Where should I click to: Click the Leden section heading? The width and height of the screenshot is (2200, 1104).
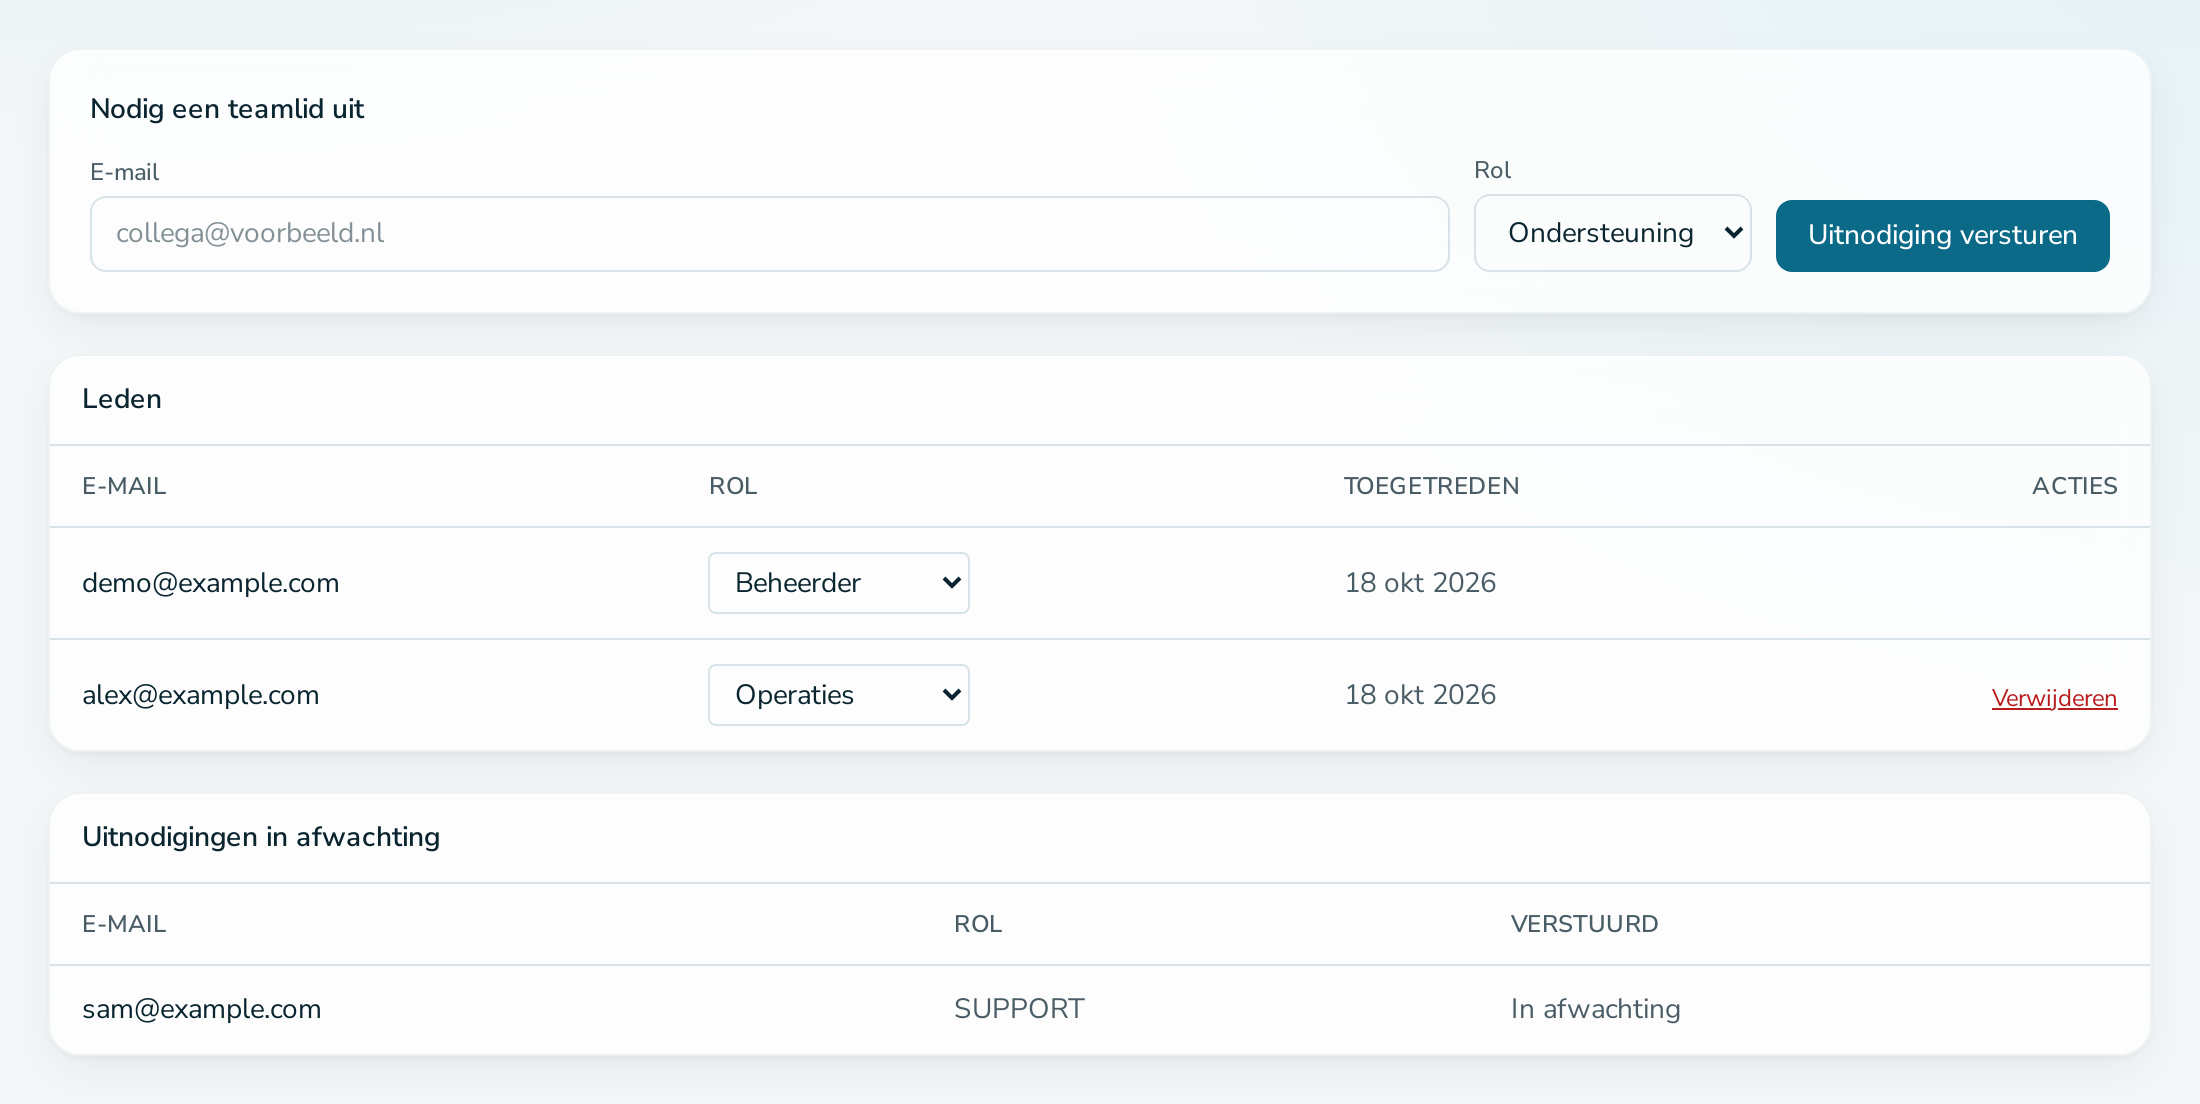pyautogui.click(x=122, y=399)
